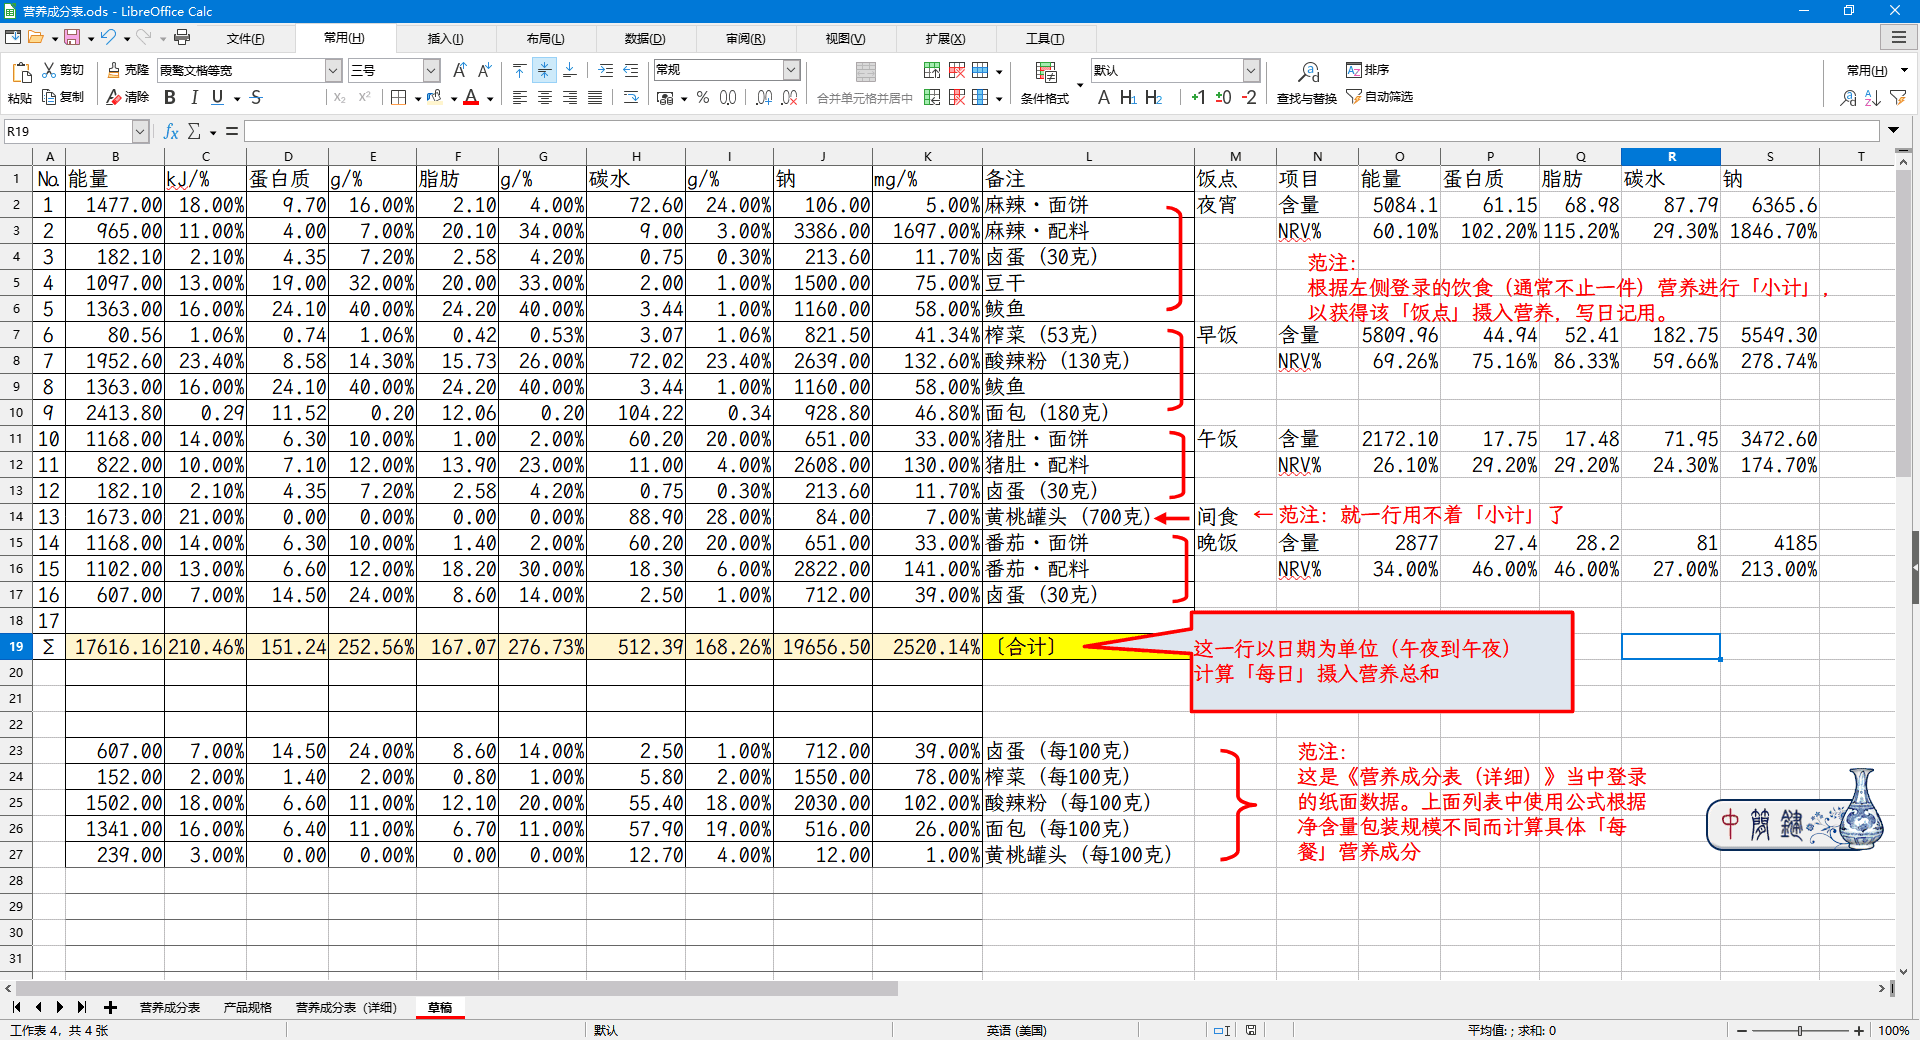Screen dimensions: 1920x1040
Task: Open the Name Box R19 dropdown
Action: [x=140, y=131]
